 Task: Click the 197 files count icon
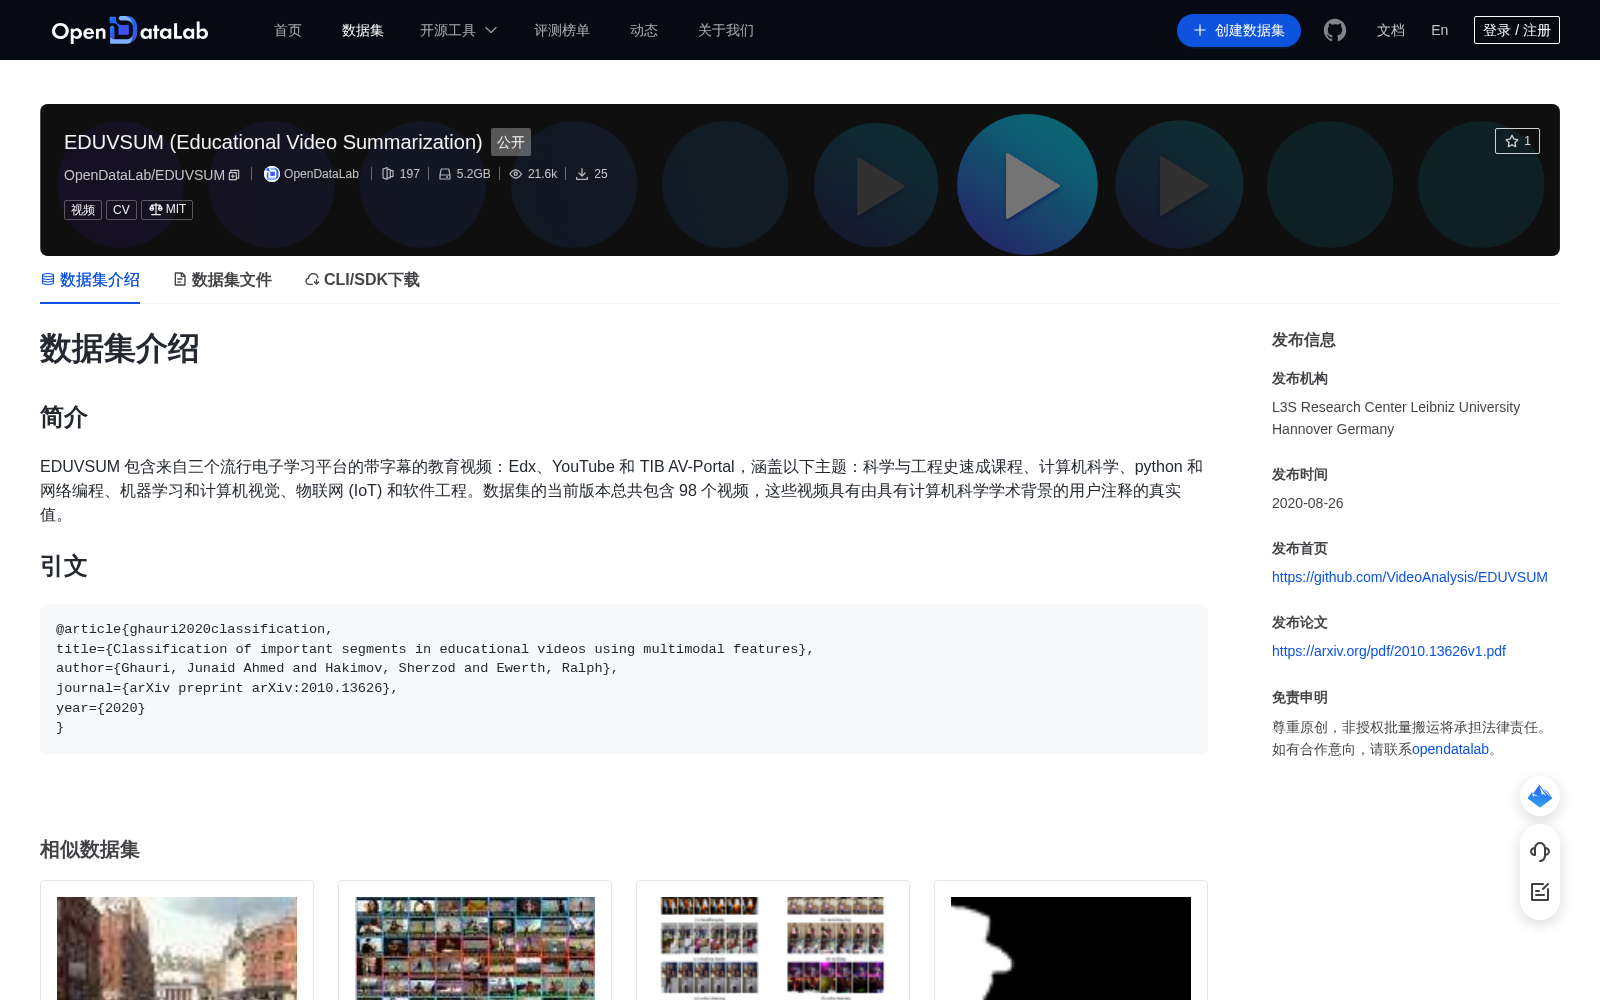[x=388, y=174]
